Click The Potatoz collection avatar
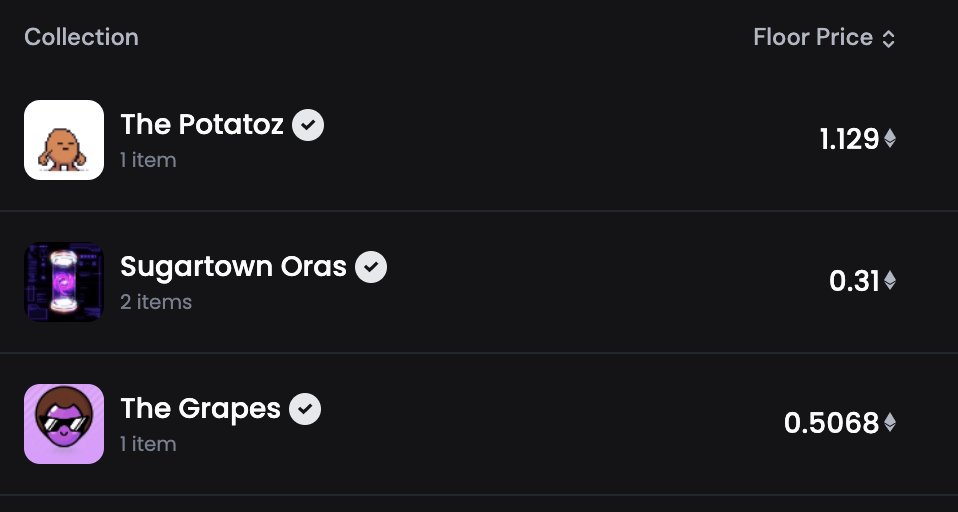Viewport: 958px width, 512px height. coord(64,140)
